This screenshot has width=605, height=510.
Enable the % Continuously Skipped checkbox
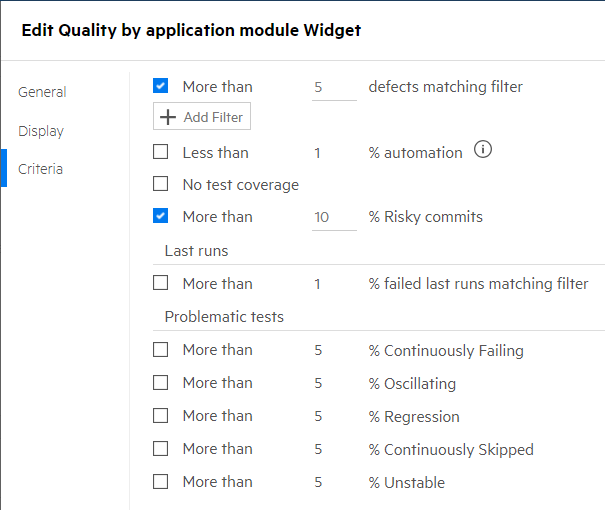tap(161, 449)
